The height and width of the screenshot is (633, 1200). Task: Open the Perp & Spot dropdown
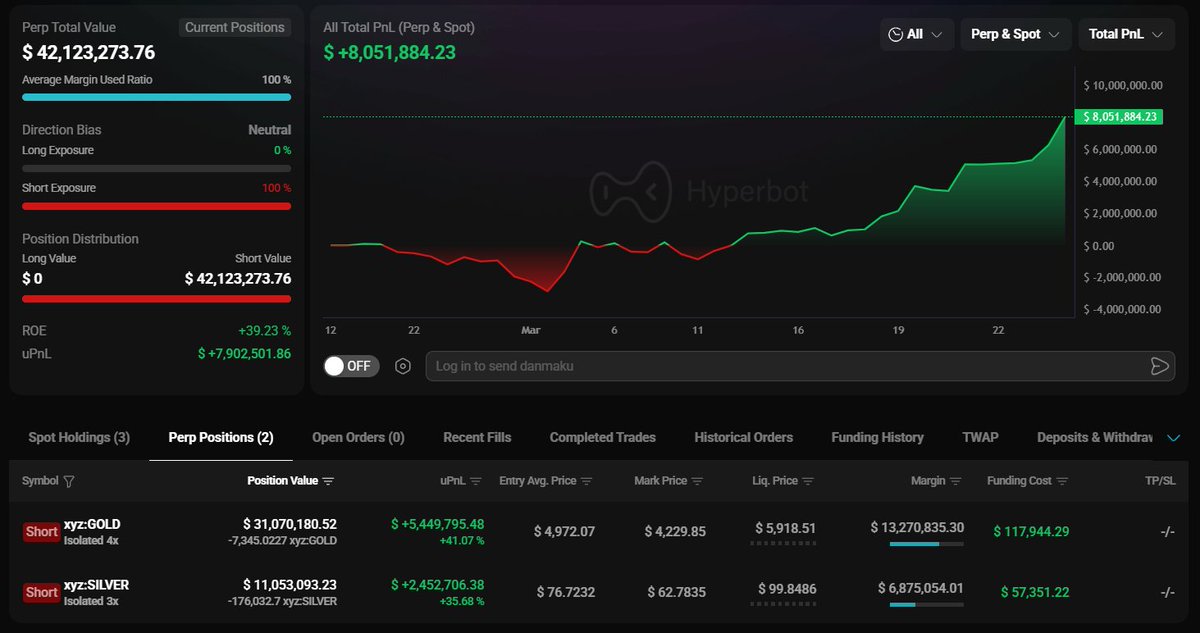pyautogui.click(x=1015, y=34)
